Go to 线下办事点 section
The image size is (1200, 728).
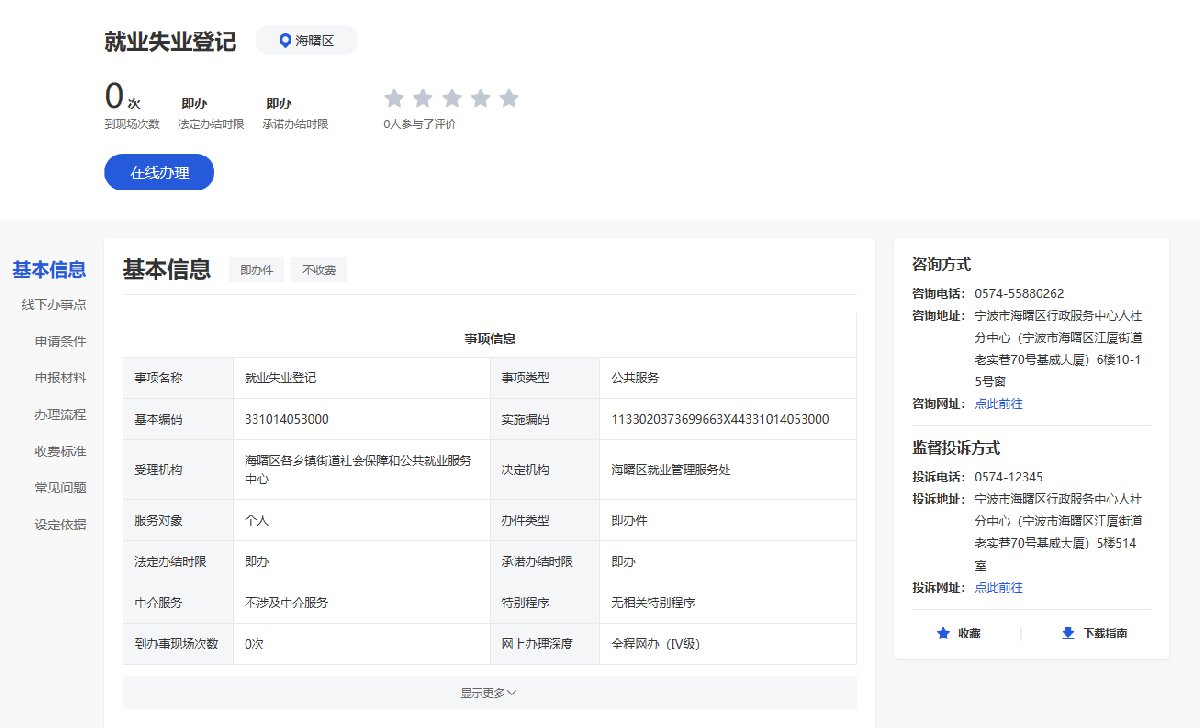click(54, 305)
